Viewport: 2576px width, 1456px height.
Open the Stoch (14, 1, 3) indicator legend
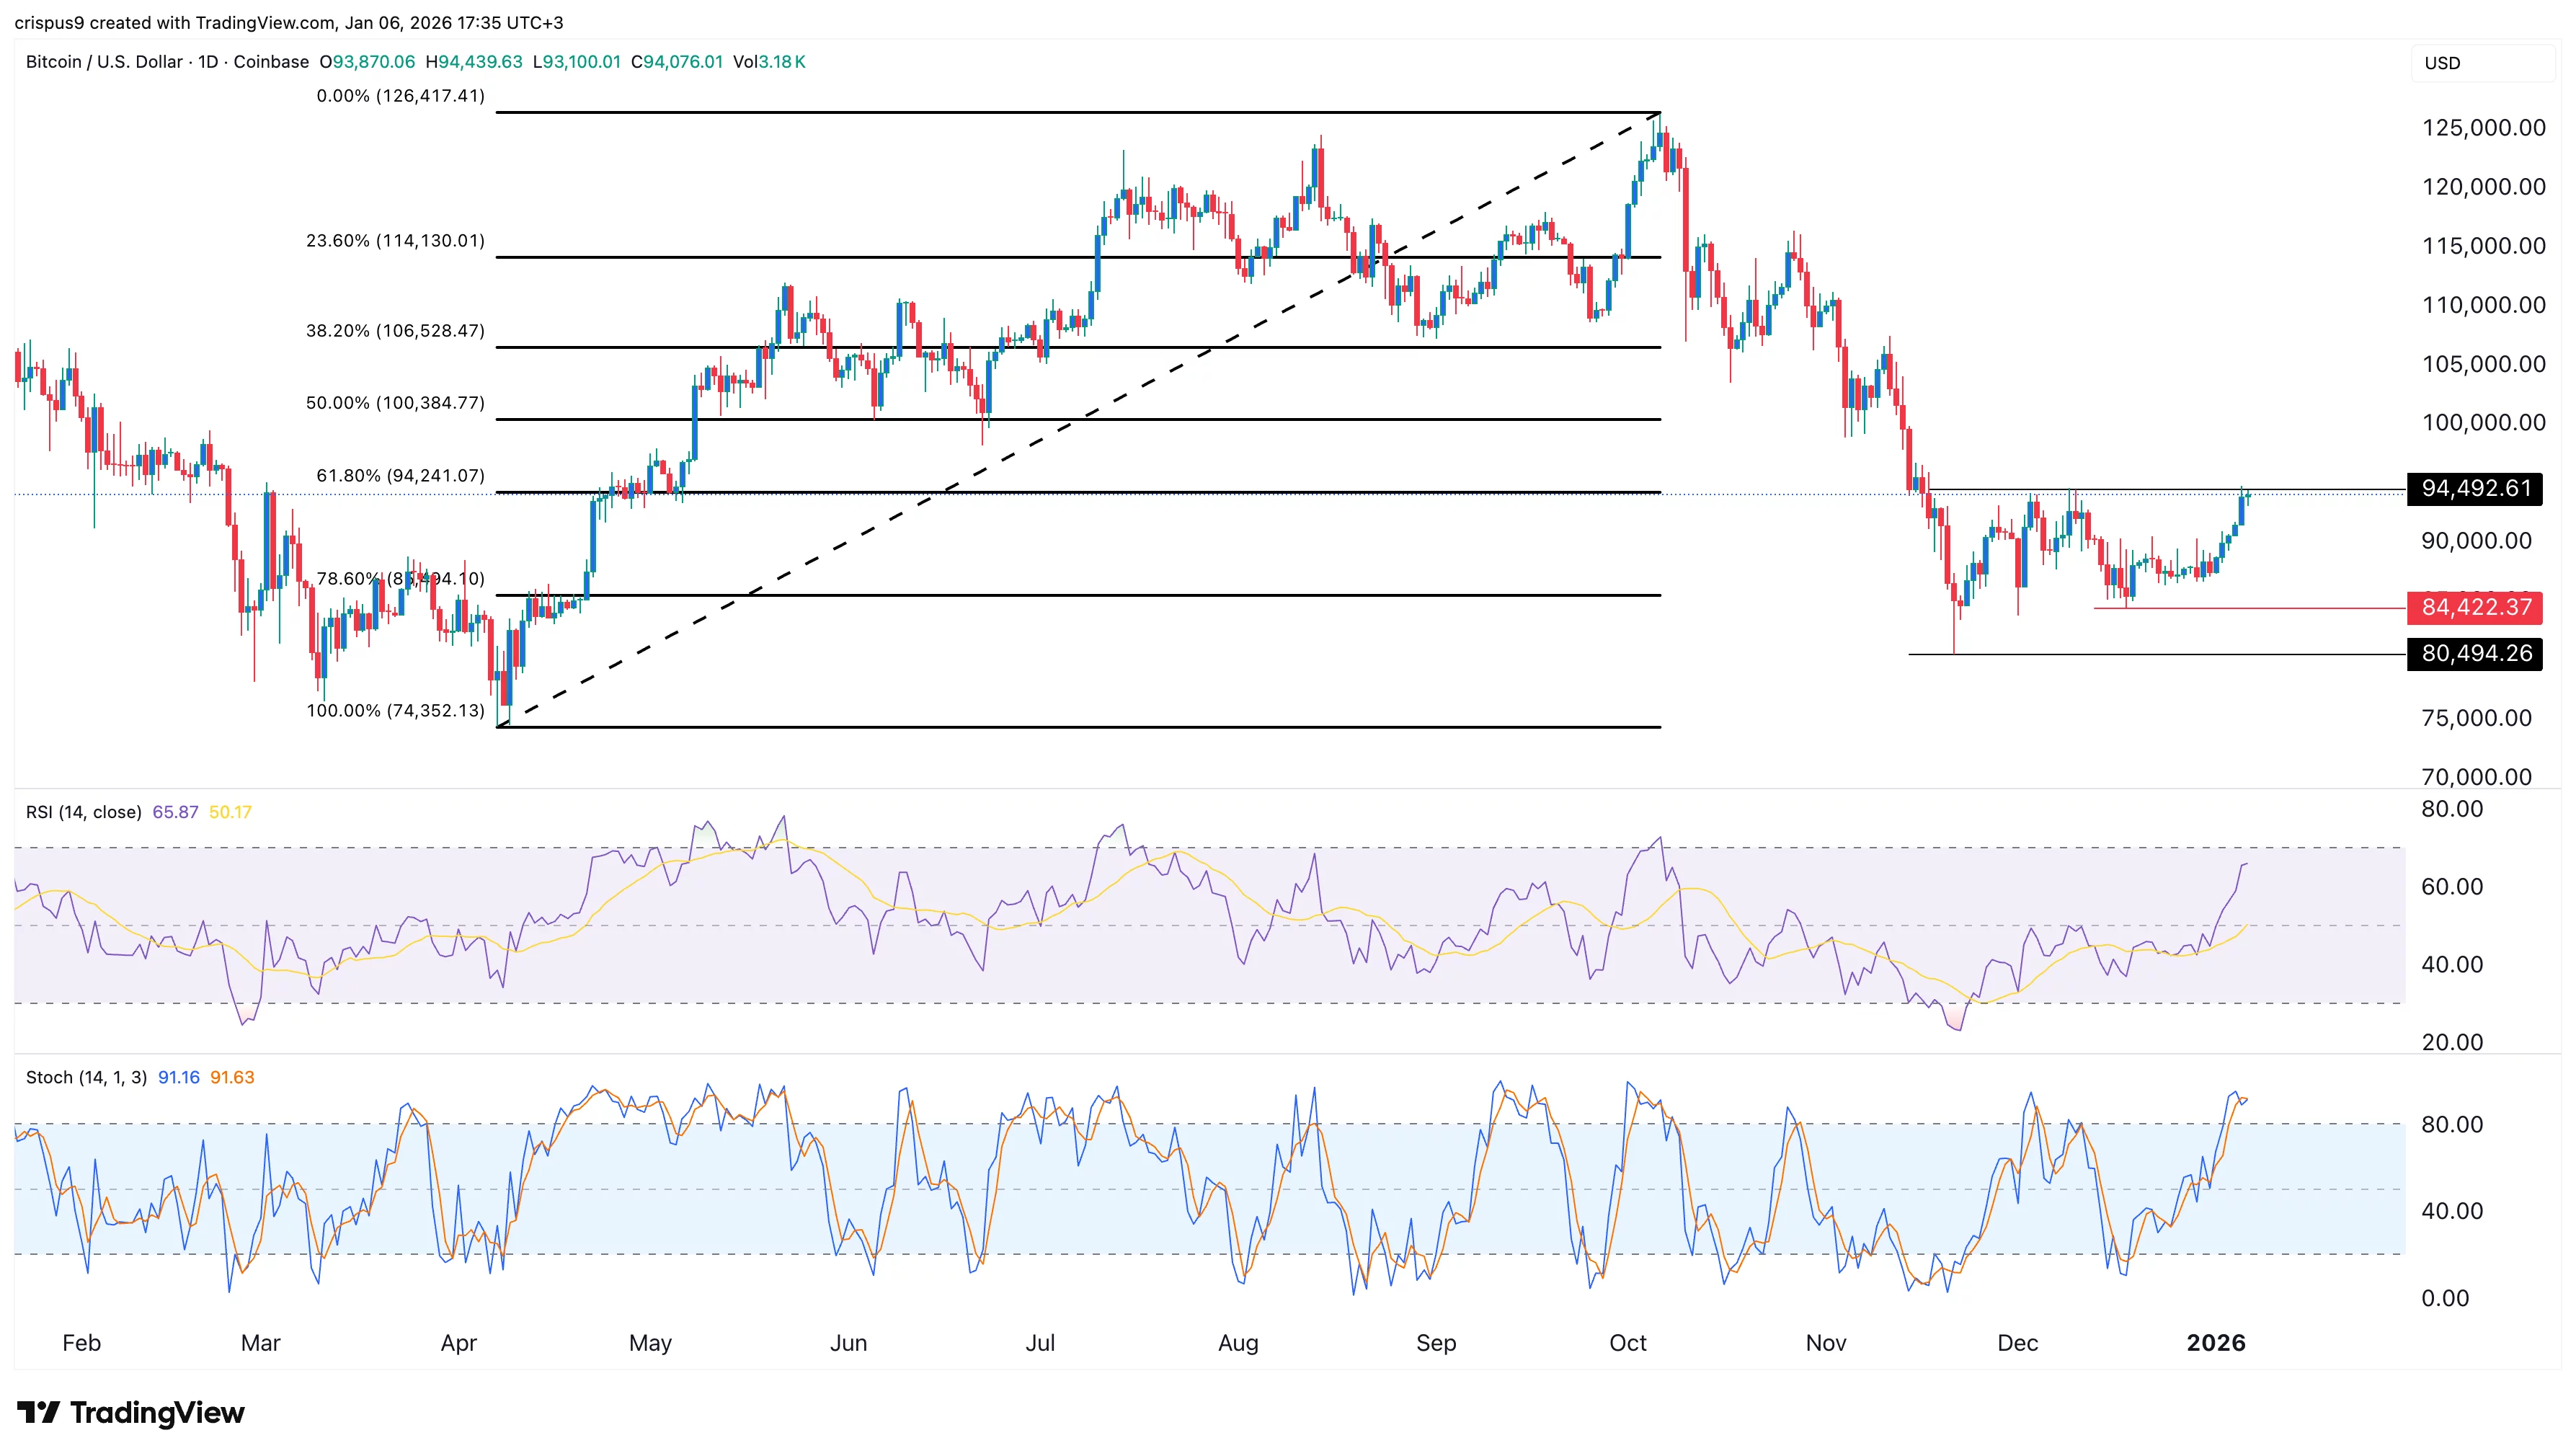[86, 1077]
